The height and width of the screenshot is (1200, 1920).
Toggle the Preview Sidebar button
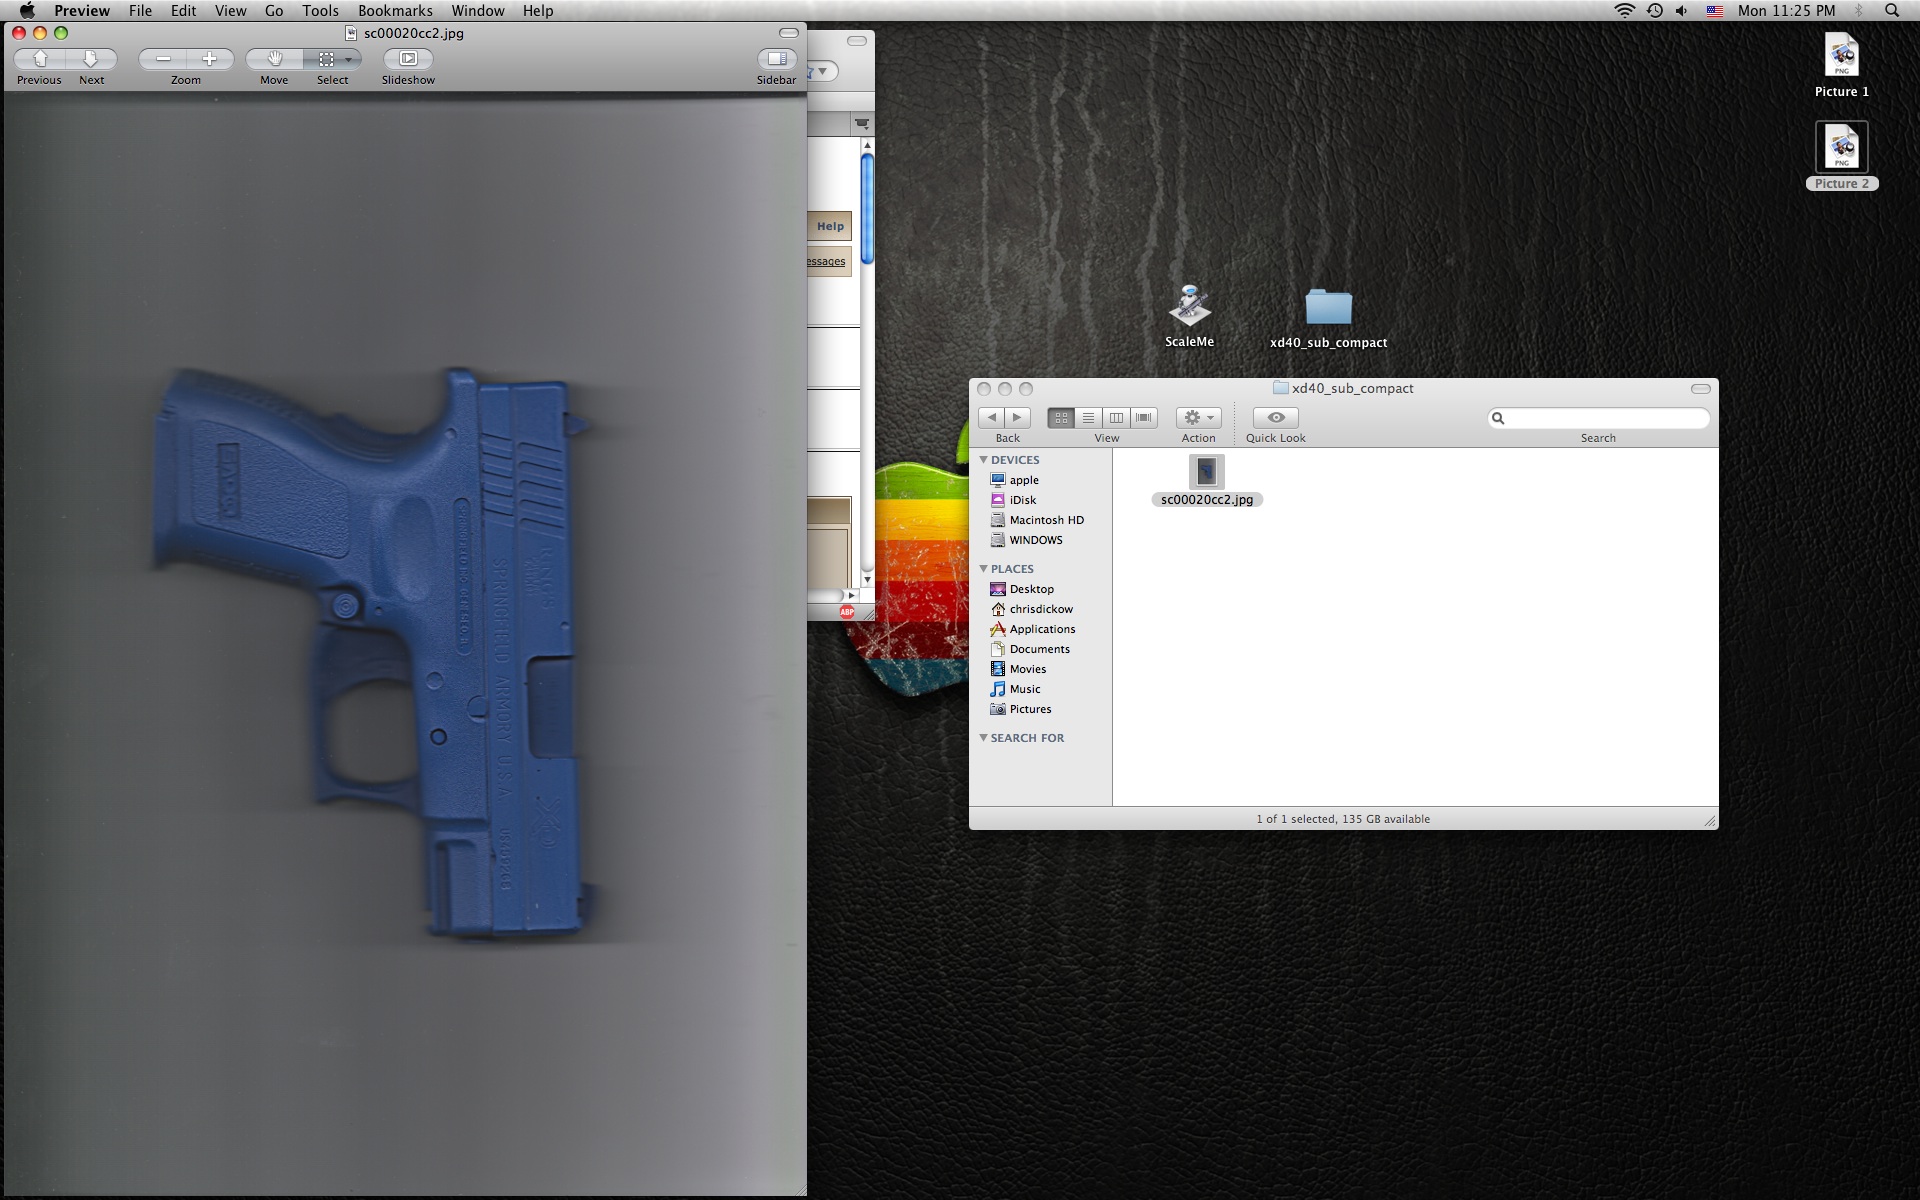click(x=776, y=59)
